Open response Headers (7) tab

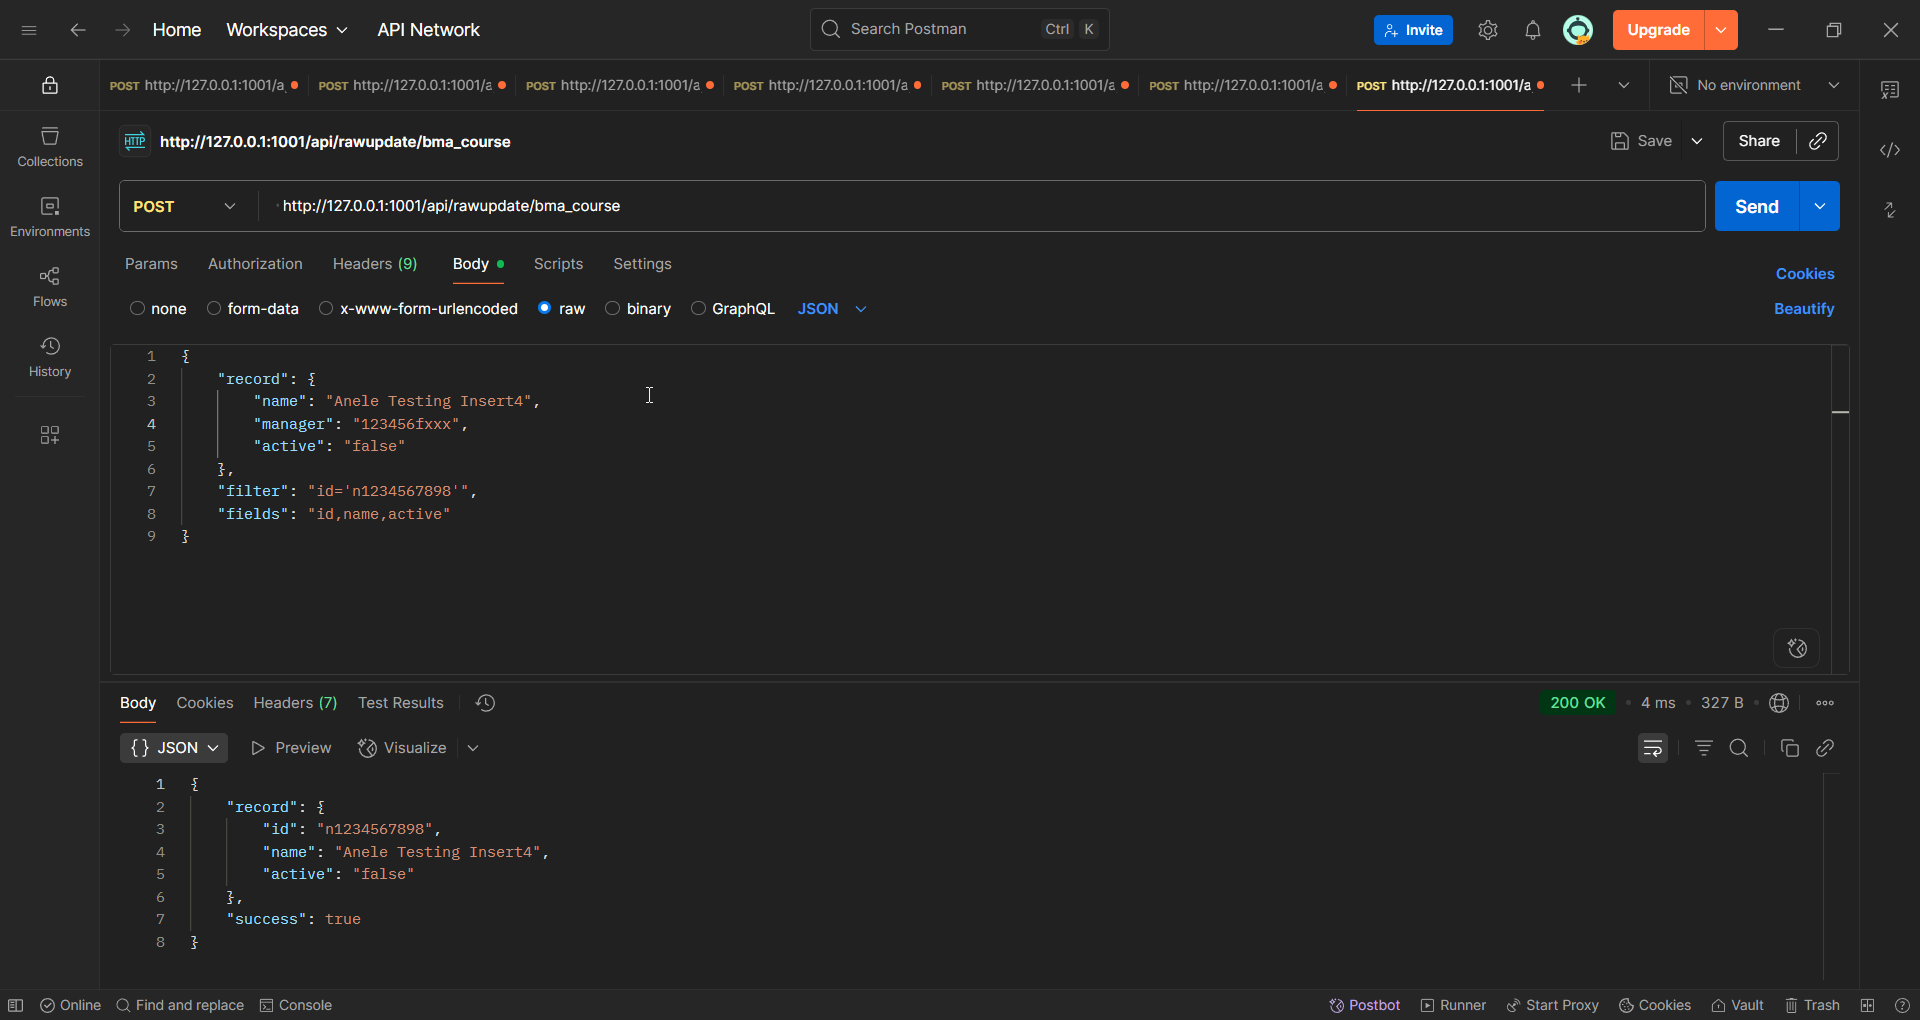(x=295, y=703)
